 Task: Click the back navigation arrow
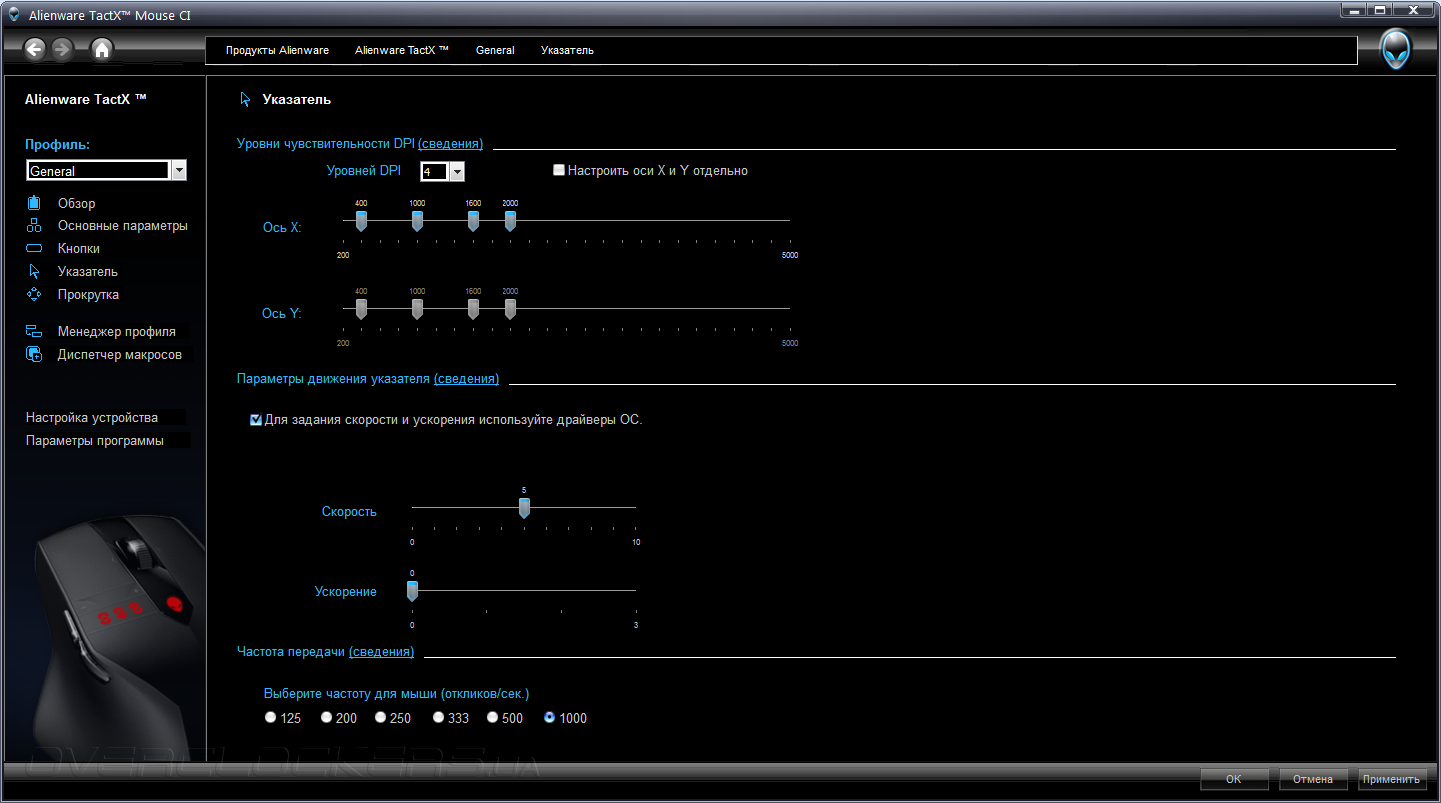(35, 49)
